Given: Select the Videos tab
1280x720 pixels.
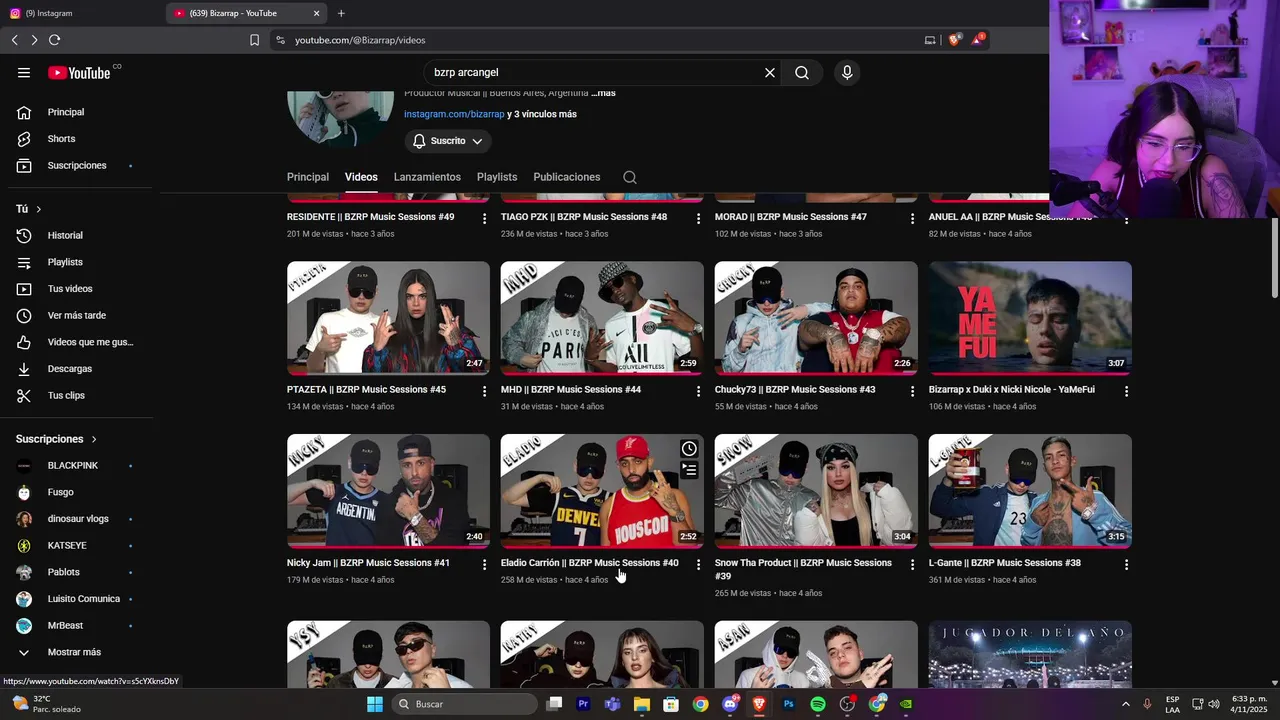Looking at the screenshot, I should coord(361,177).
